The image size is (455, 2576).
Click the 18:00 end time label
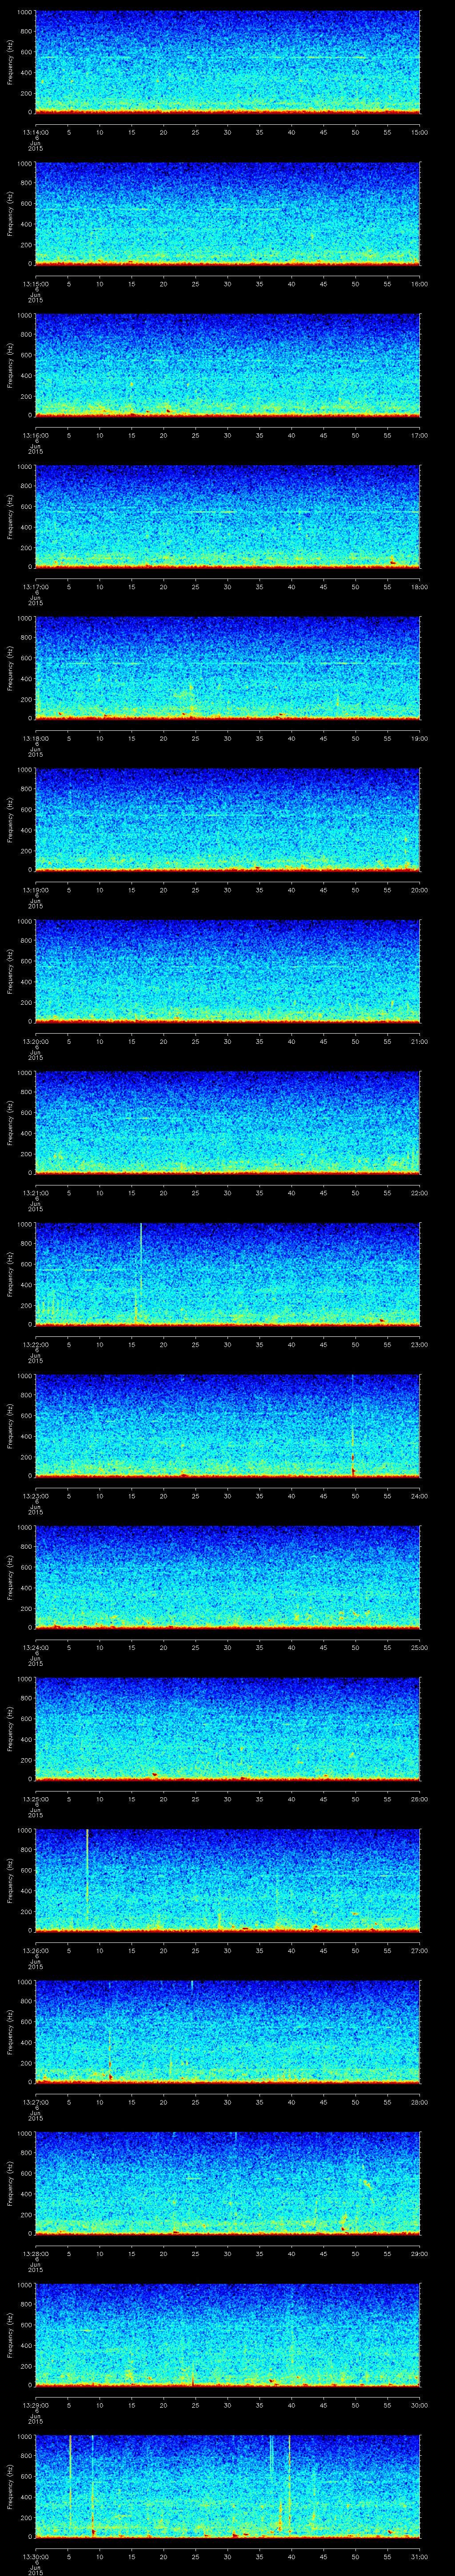coord(419,587)
